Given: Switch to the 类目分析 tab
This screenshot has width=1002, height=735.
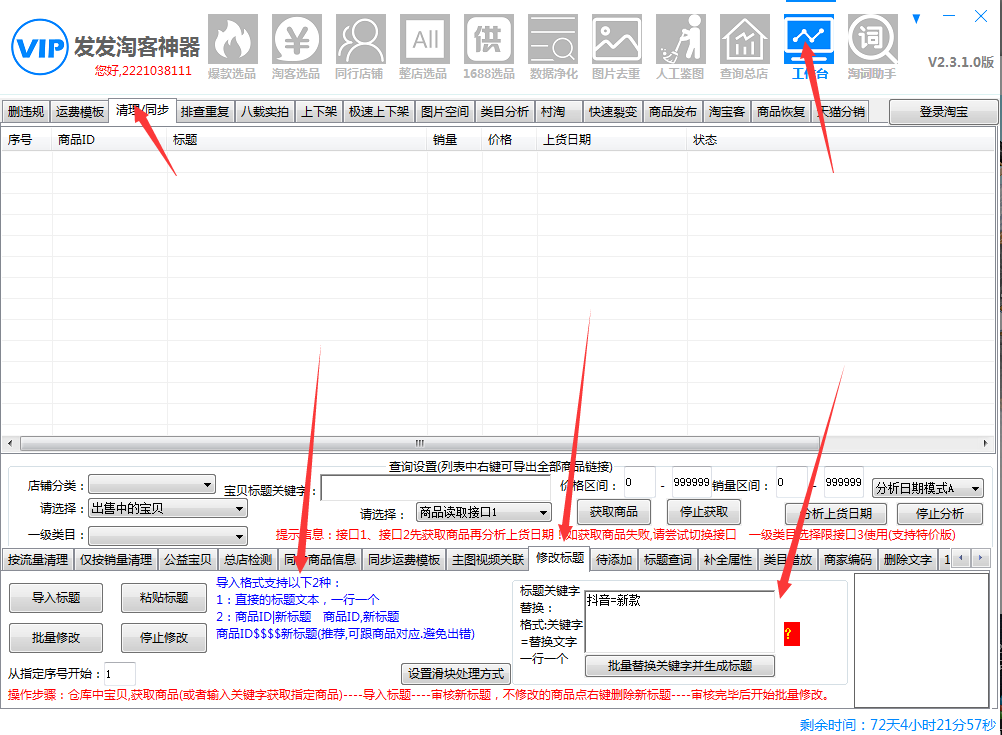Looking at the screenshot, I should click(505, 112).
